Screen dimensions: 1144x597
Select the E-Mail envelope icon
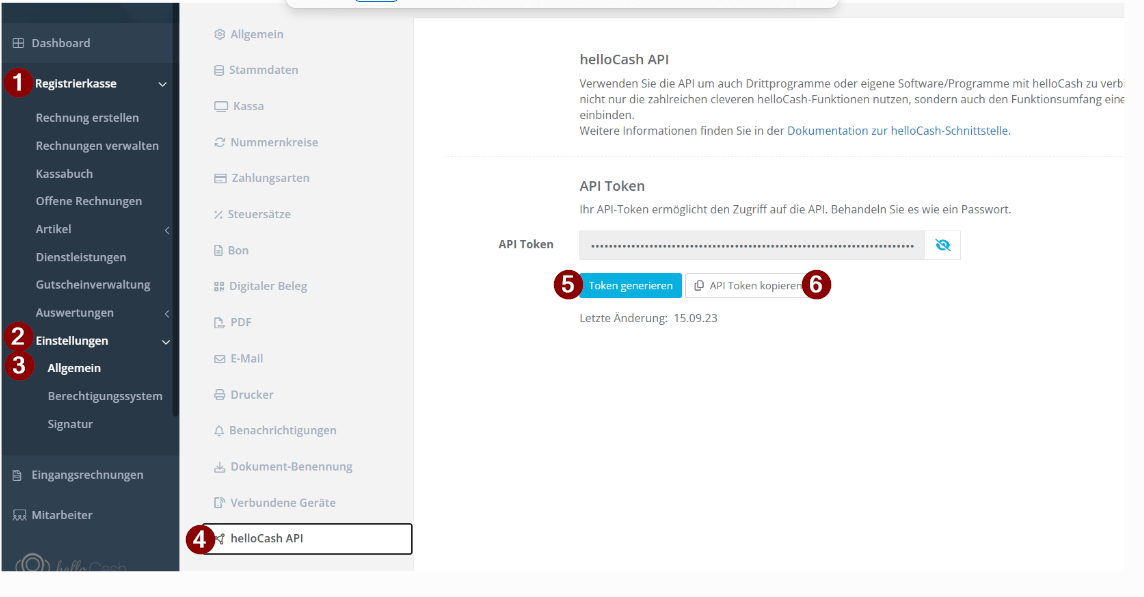(x=219, y=359)
